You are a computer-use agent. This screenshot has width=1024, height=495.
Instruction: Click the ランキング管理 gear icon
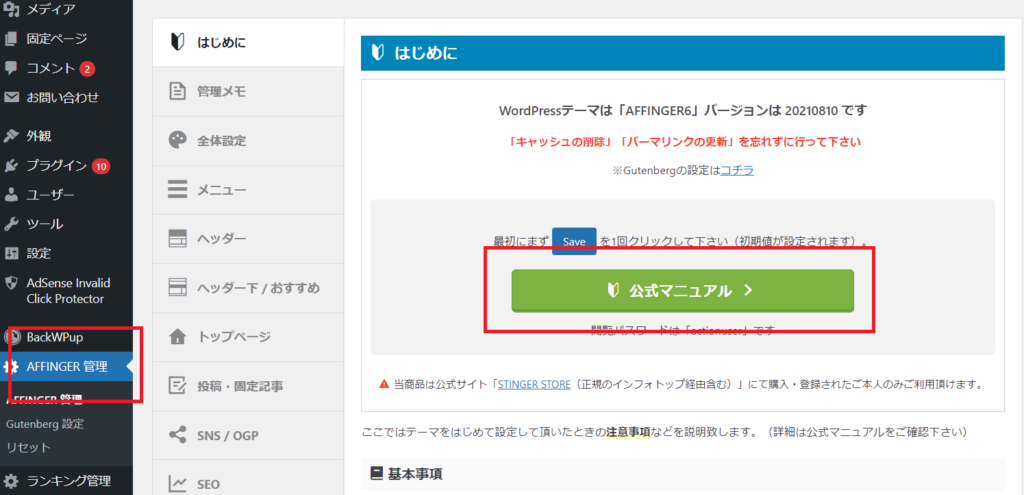click(11, 481)
